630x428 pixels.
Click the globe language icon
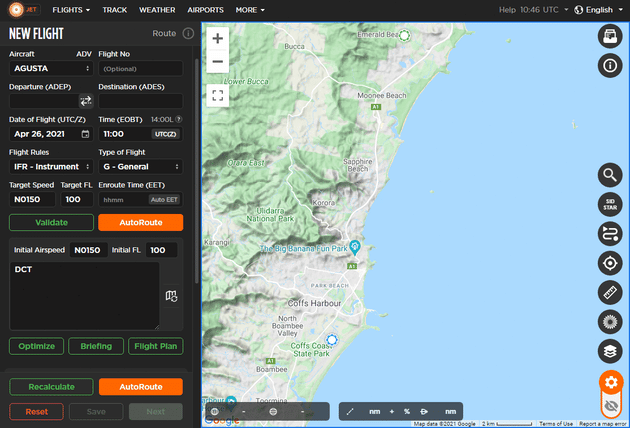coord(579,10)
